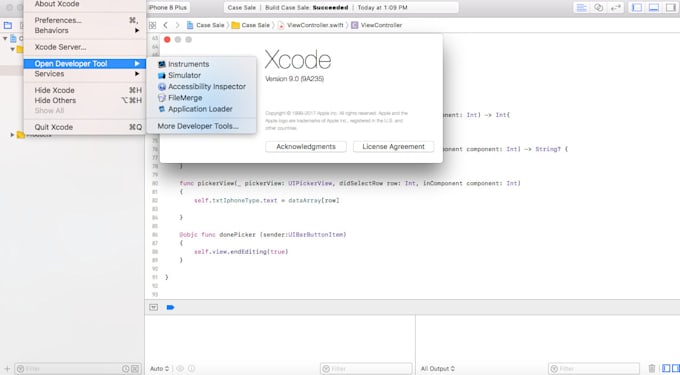The width and height of the screenshot is (680, 375).
Task: Click the variable info icon
Action: tap(191, 369)
